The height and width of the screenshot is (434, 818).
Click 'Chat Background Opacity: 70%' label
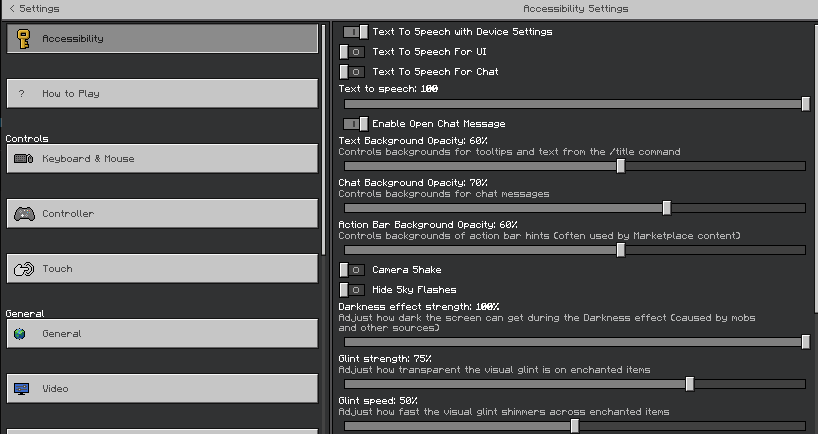point(413,183)
